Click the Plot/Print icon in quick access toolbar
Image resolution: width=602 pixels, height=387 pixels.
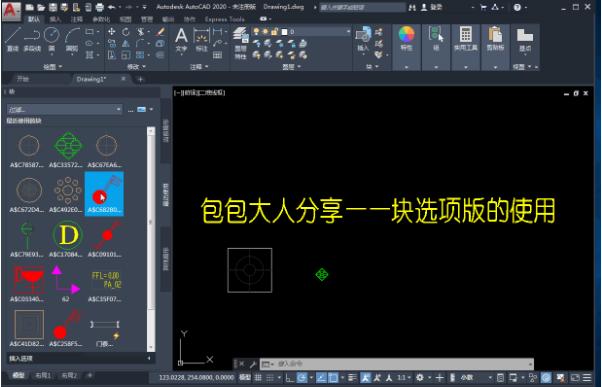click(99, 7)
